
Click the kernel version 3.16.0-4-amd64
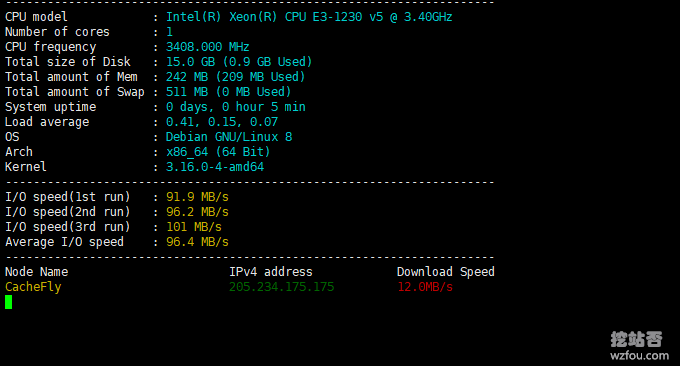pos(215,167)
